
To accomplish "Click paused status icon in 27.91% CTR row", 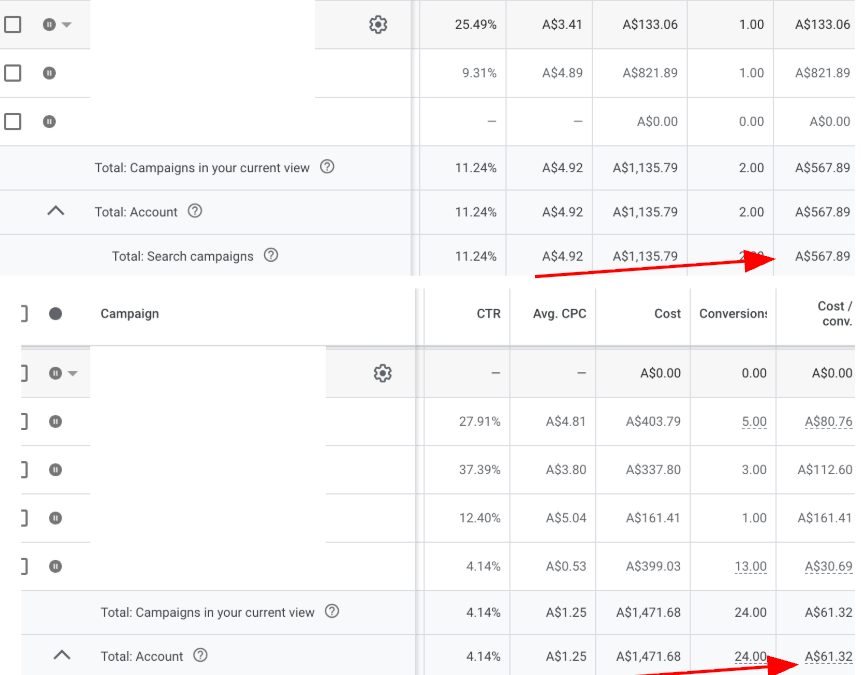I will tap(55, 422).
